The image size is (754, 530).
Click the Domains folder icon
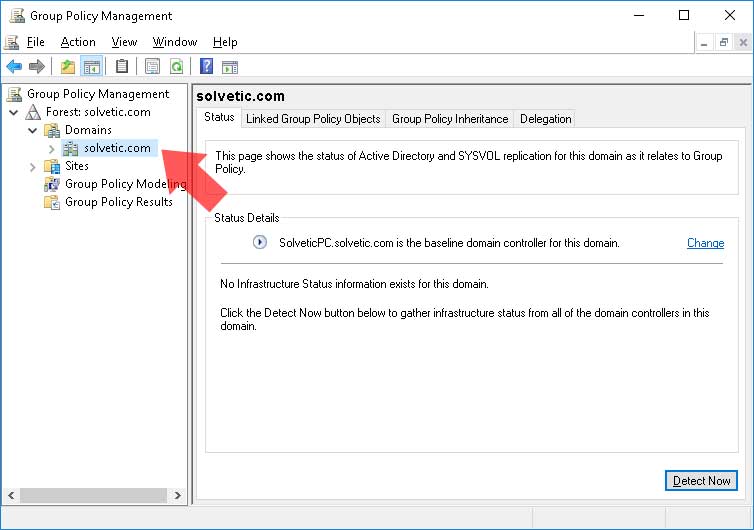52,130
